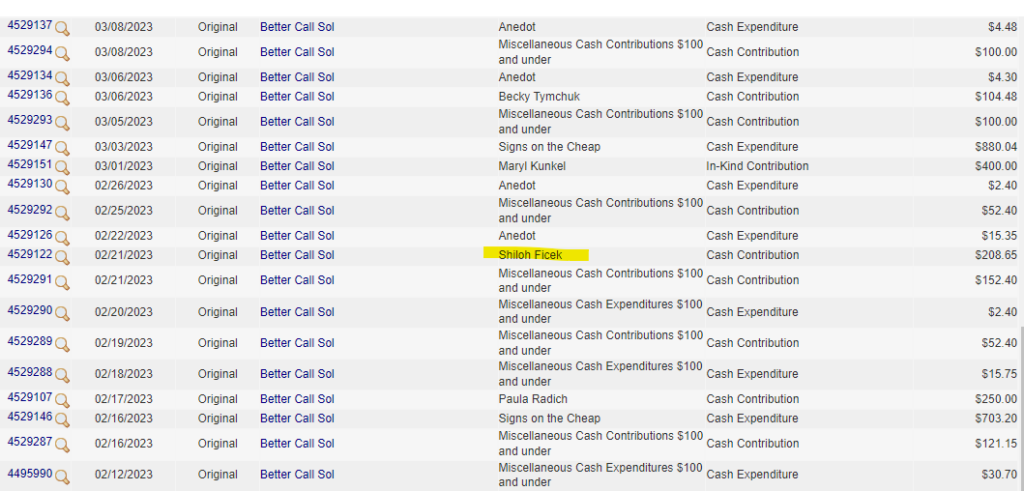Viewport: 1024px width, 491px height.
Task: Open magnifier for record 4529126
Action: tap(63, 236)
